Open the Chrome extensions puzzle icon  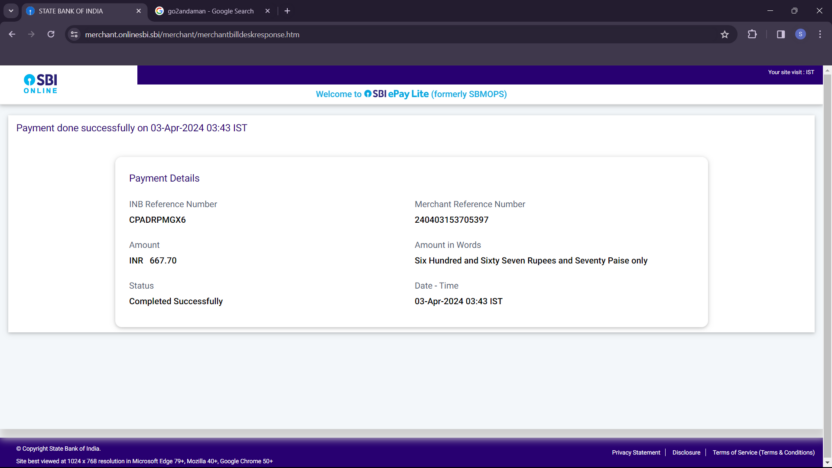(752, 34)
